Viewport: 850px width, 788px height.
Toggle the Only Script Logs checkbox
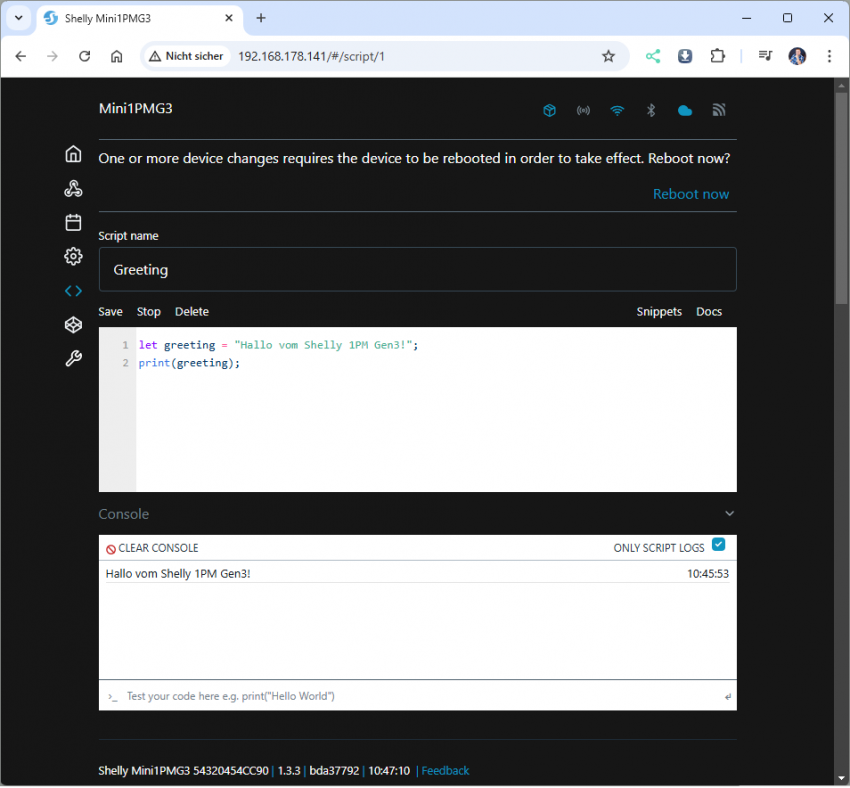(x=718, y=545)
